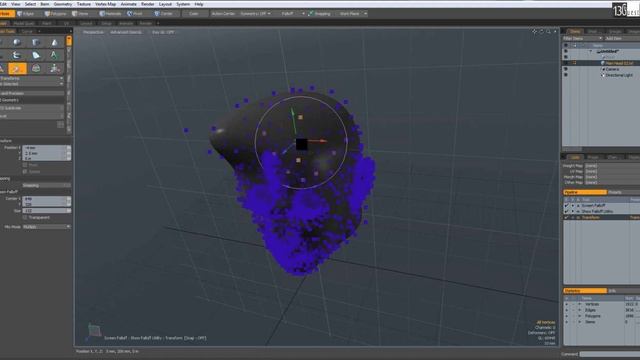Open the Mix Mode Multiply dropdown

47,227
